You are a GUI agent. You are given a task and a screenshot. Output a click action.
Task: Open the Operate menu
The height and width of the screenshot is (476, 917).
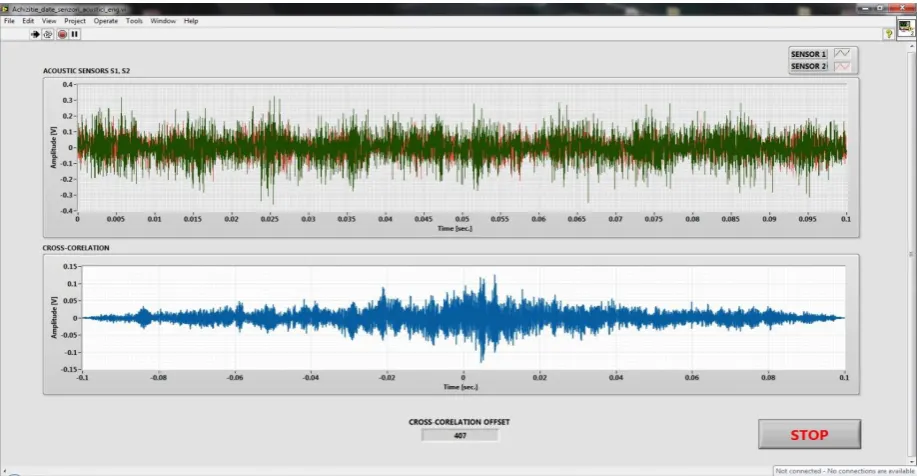point(106,21)
